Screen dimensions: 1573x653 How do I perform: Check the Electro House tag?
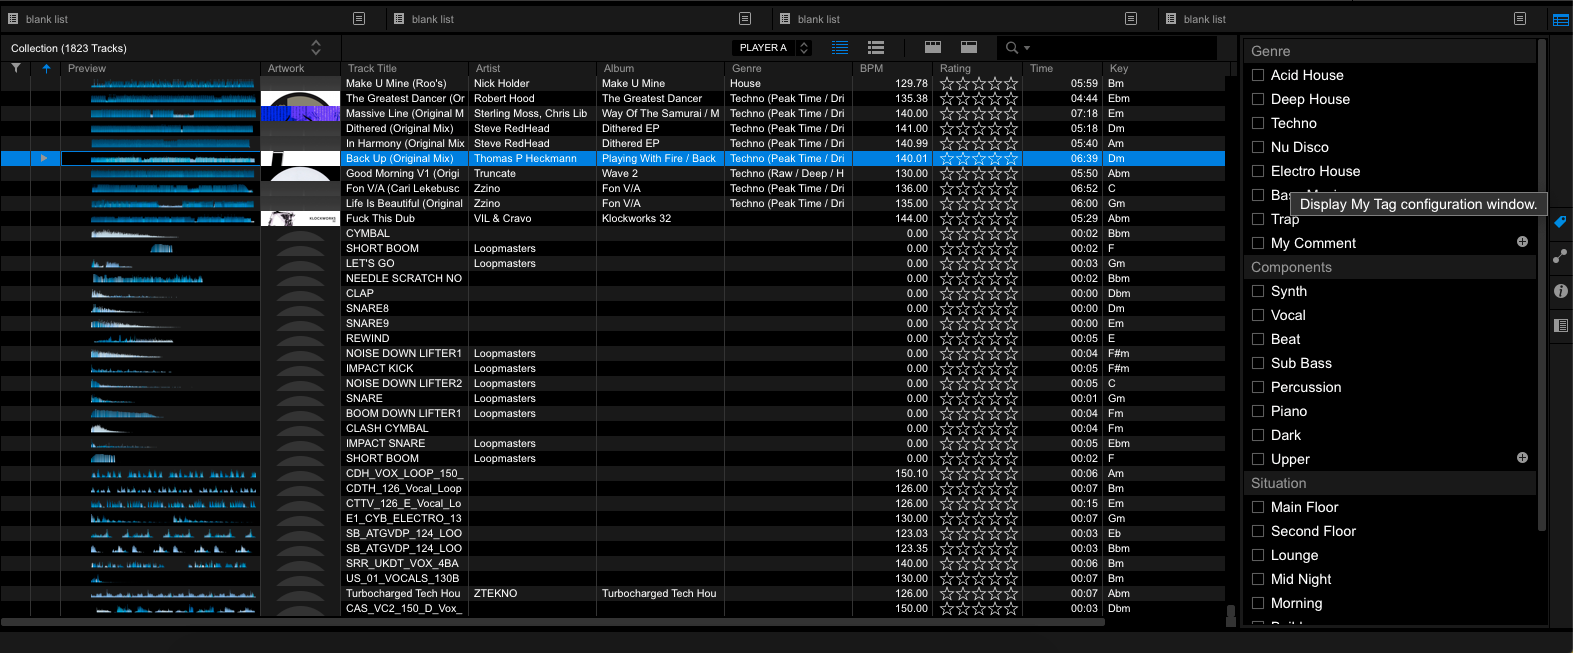coord(1258,171)
